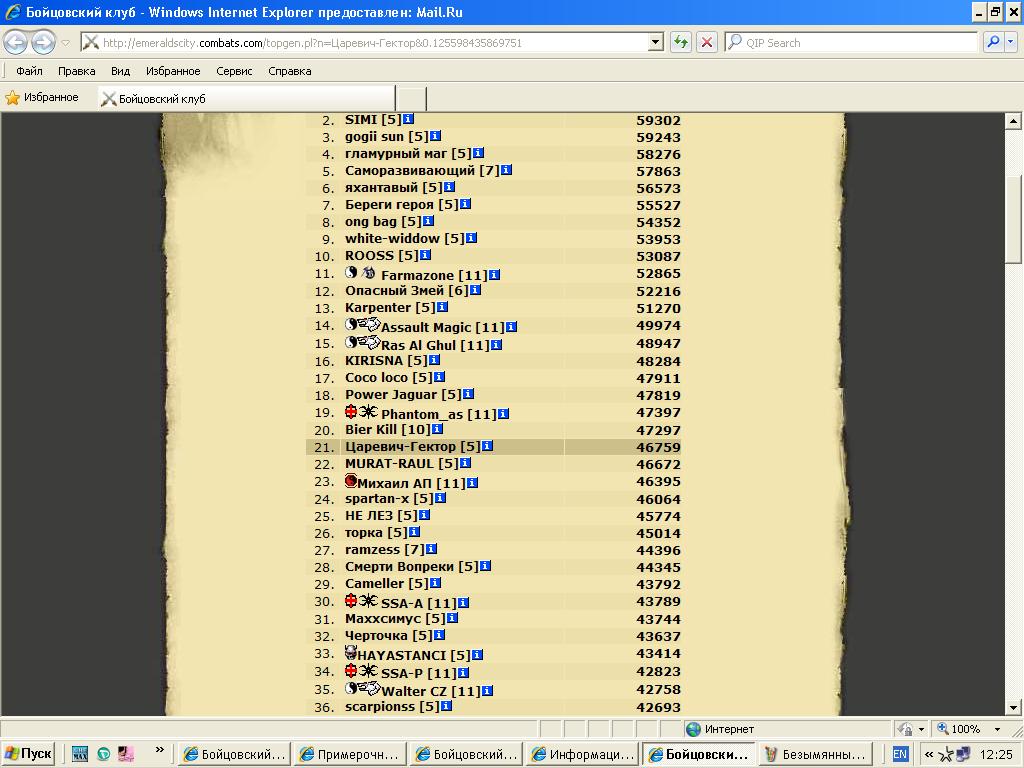This screenshot has width=1024, height=768.
Task: Open the Файл menu
Action: 29,71
